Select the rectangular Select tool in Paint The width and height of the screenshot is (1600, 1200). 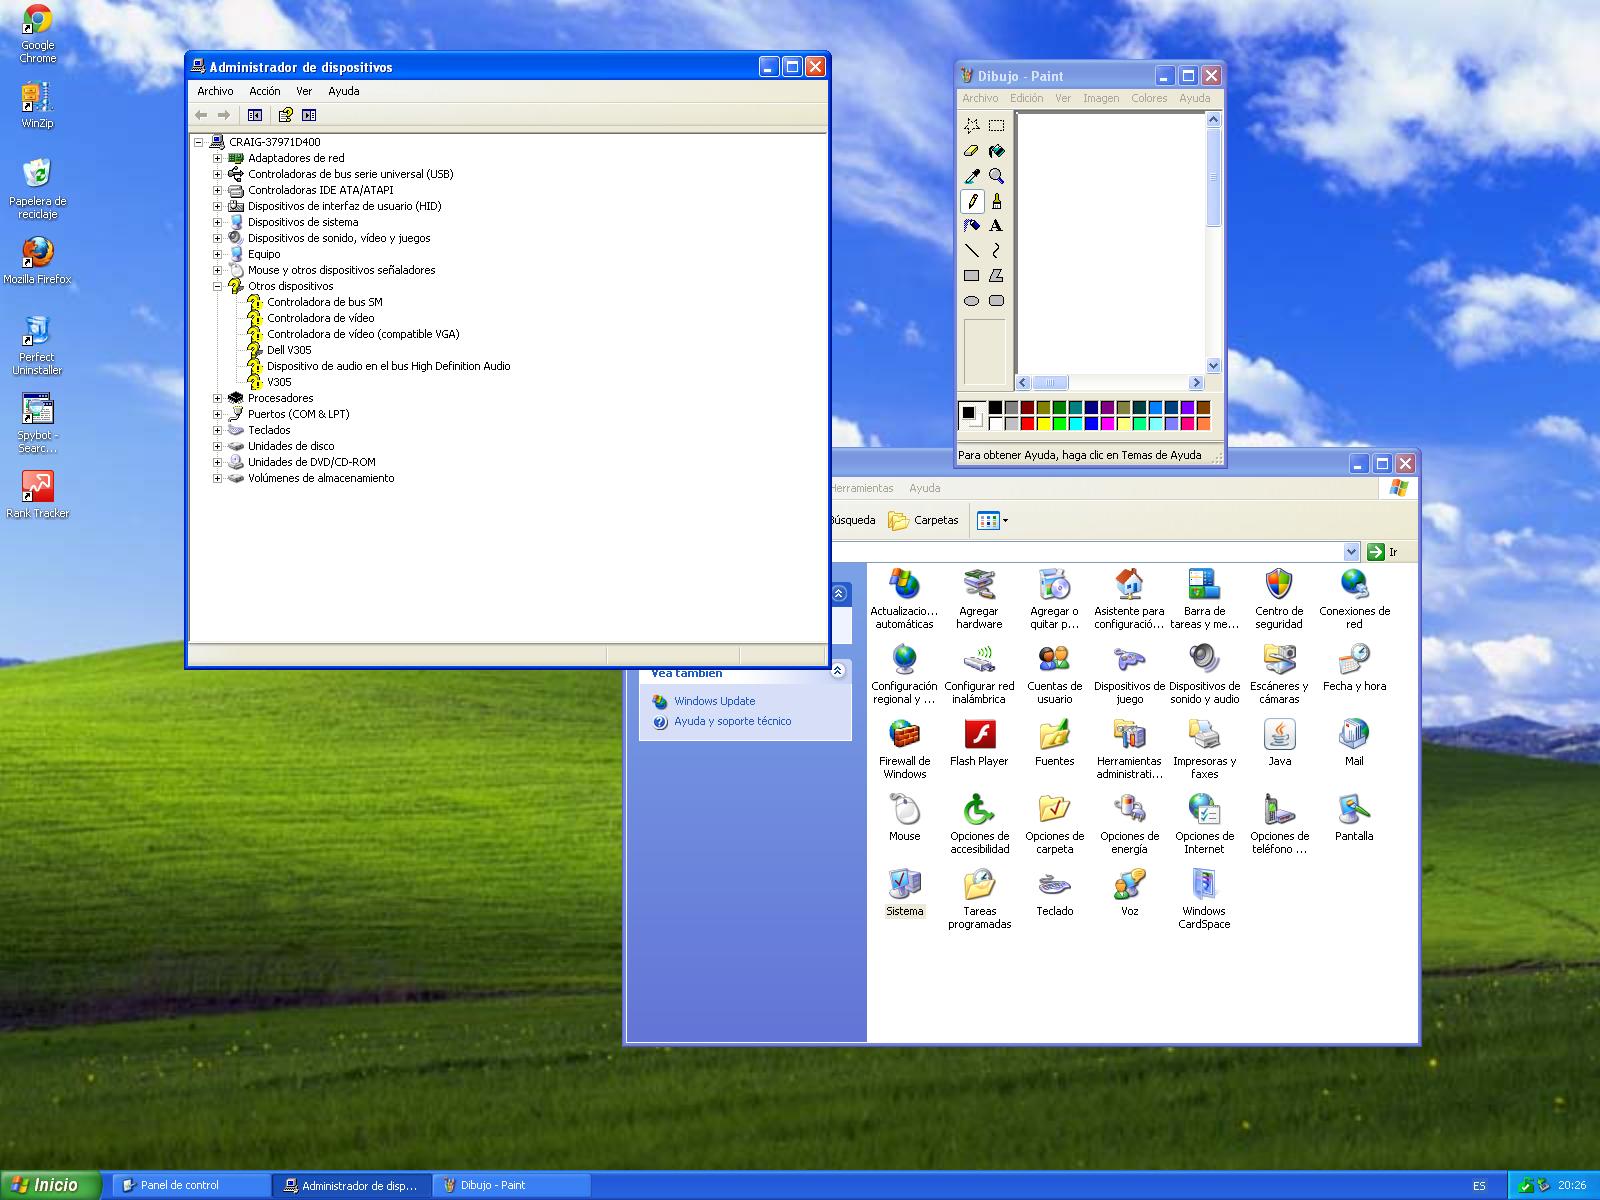tap(996, 126)
